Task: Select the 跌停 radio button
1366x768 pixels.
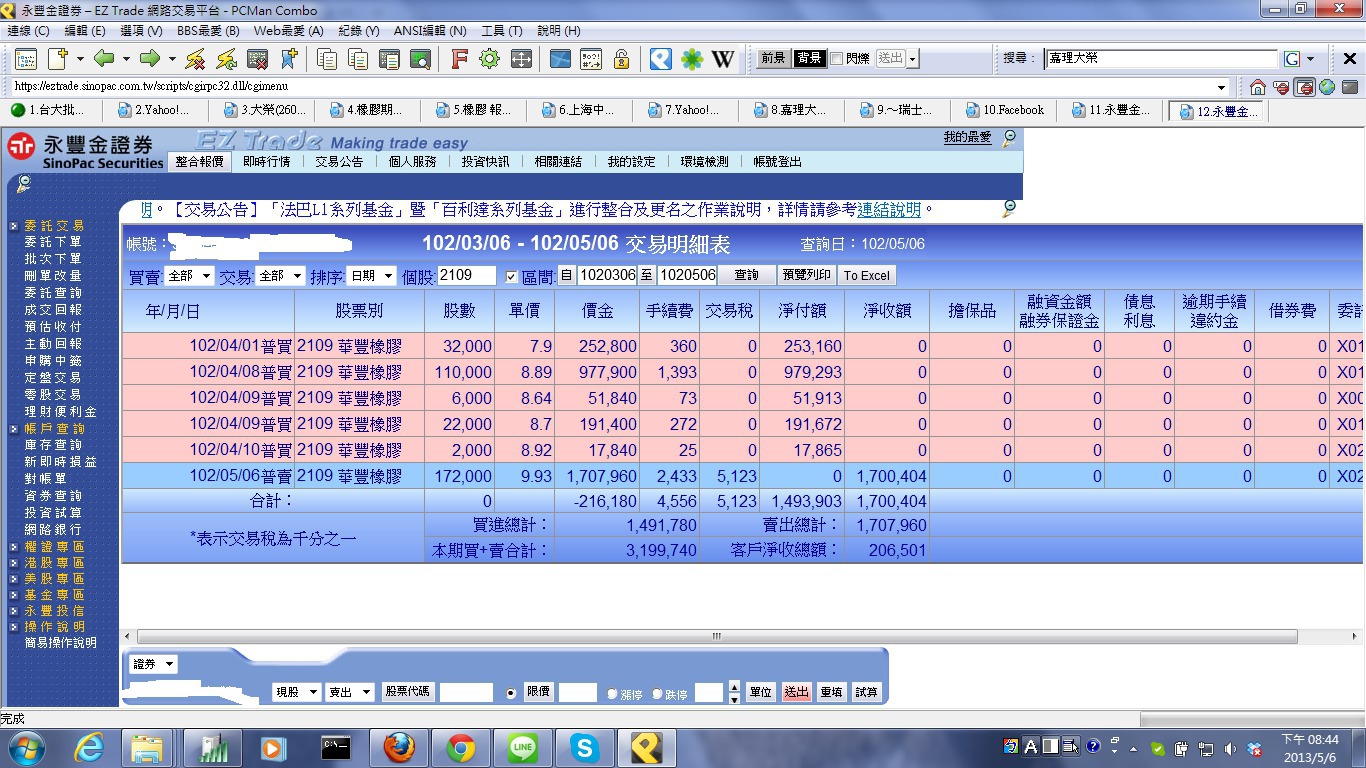Action: coord(657,693)
